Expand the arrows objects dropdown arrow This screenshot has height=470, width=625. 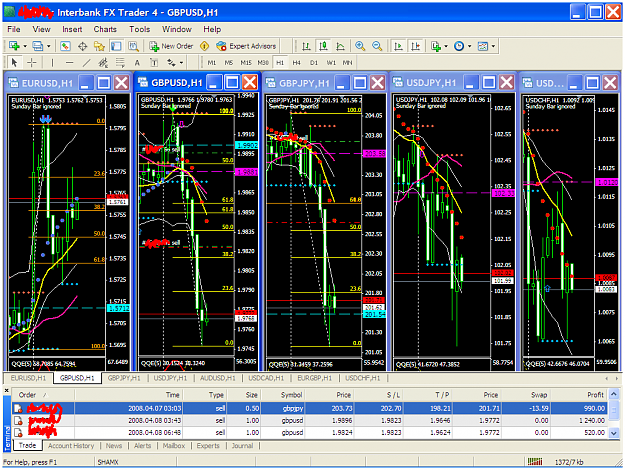(182, 63)
